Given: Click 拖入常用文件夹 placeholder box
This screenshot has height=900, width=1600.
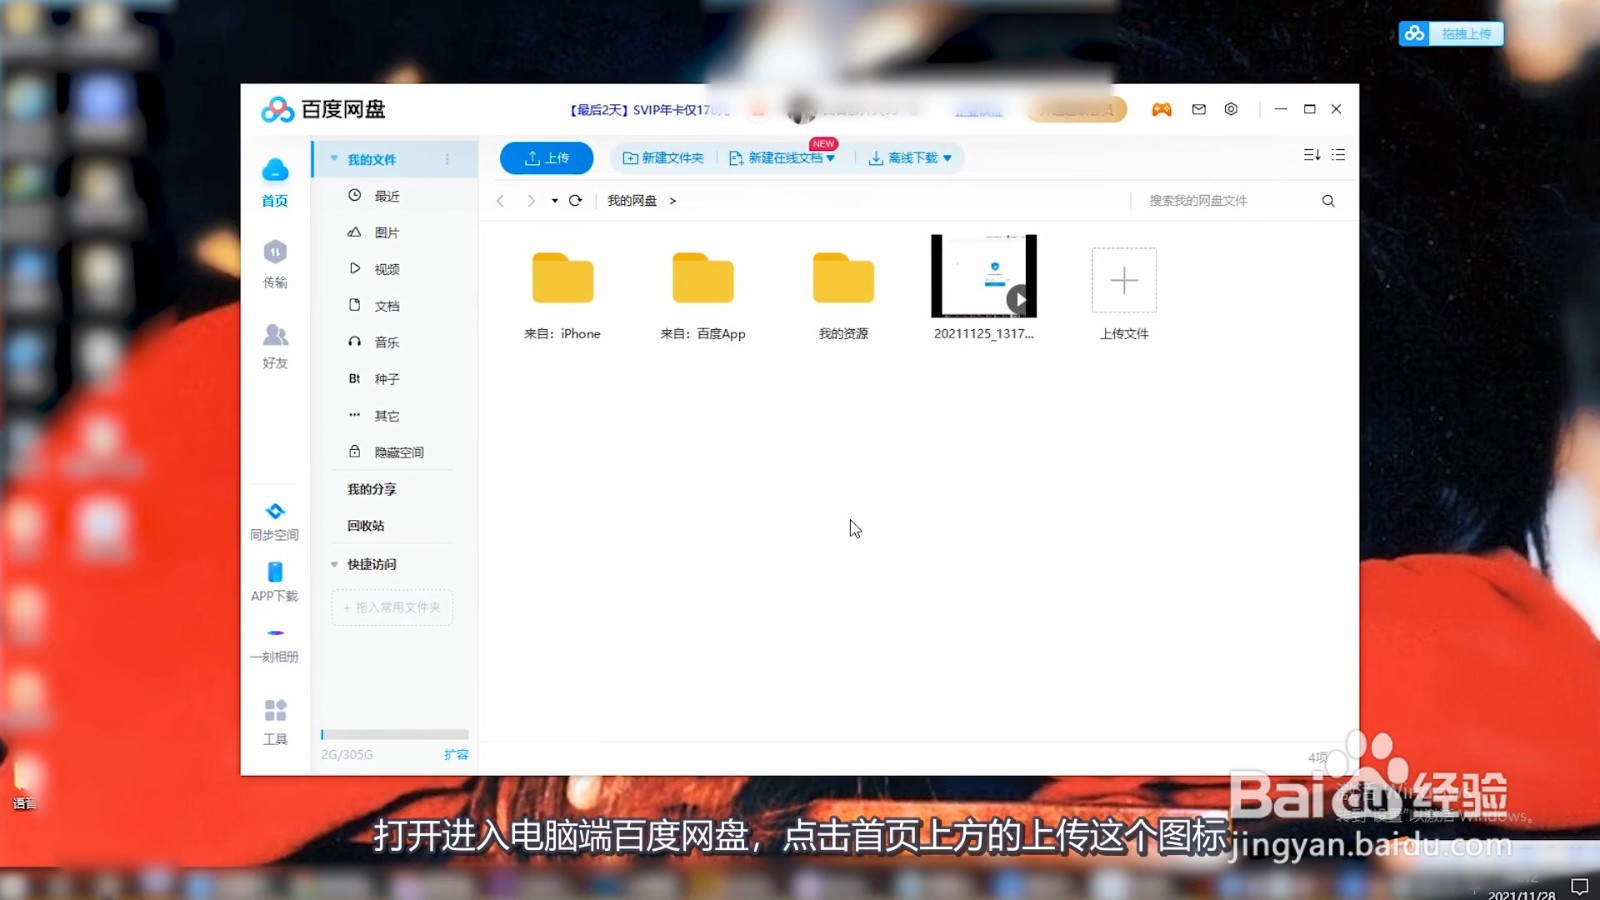Looking at the screenshot, I should point(392,608).
